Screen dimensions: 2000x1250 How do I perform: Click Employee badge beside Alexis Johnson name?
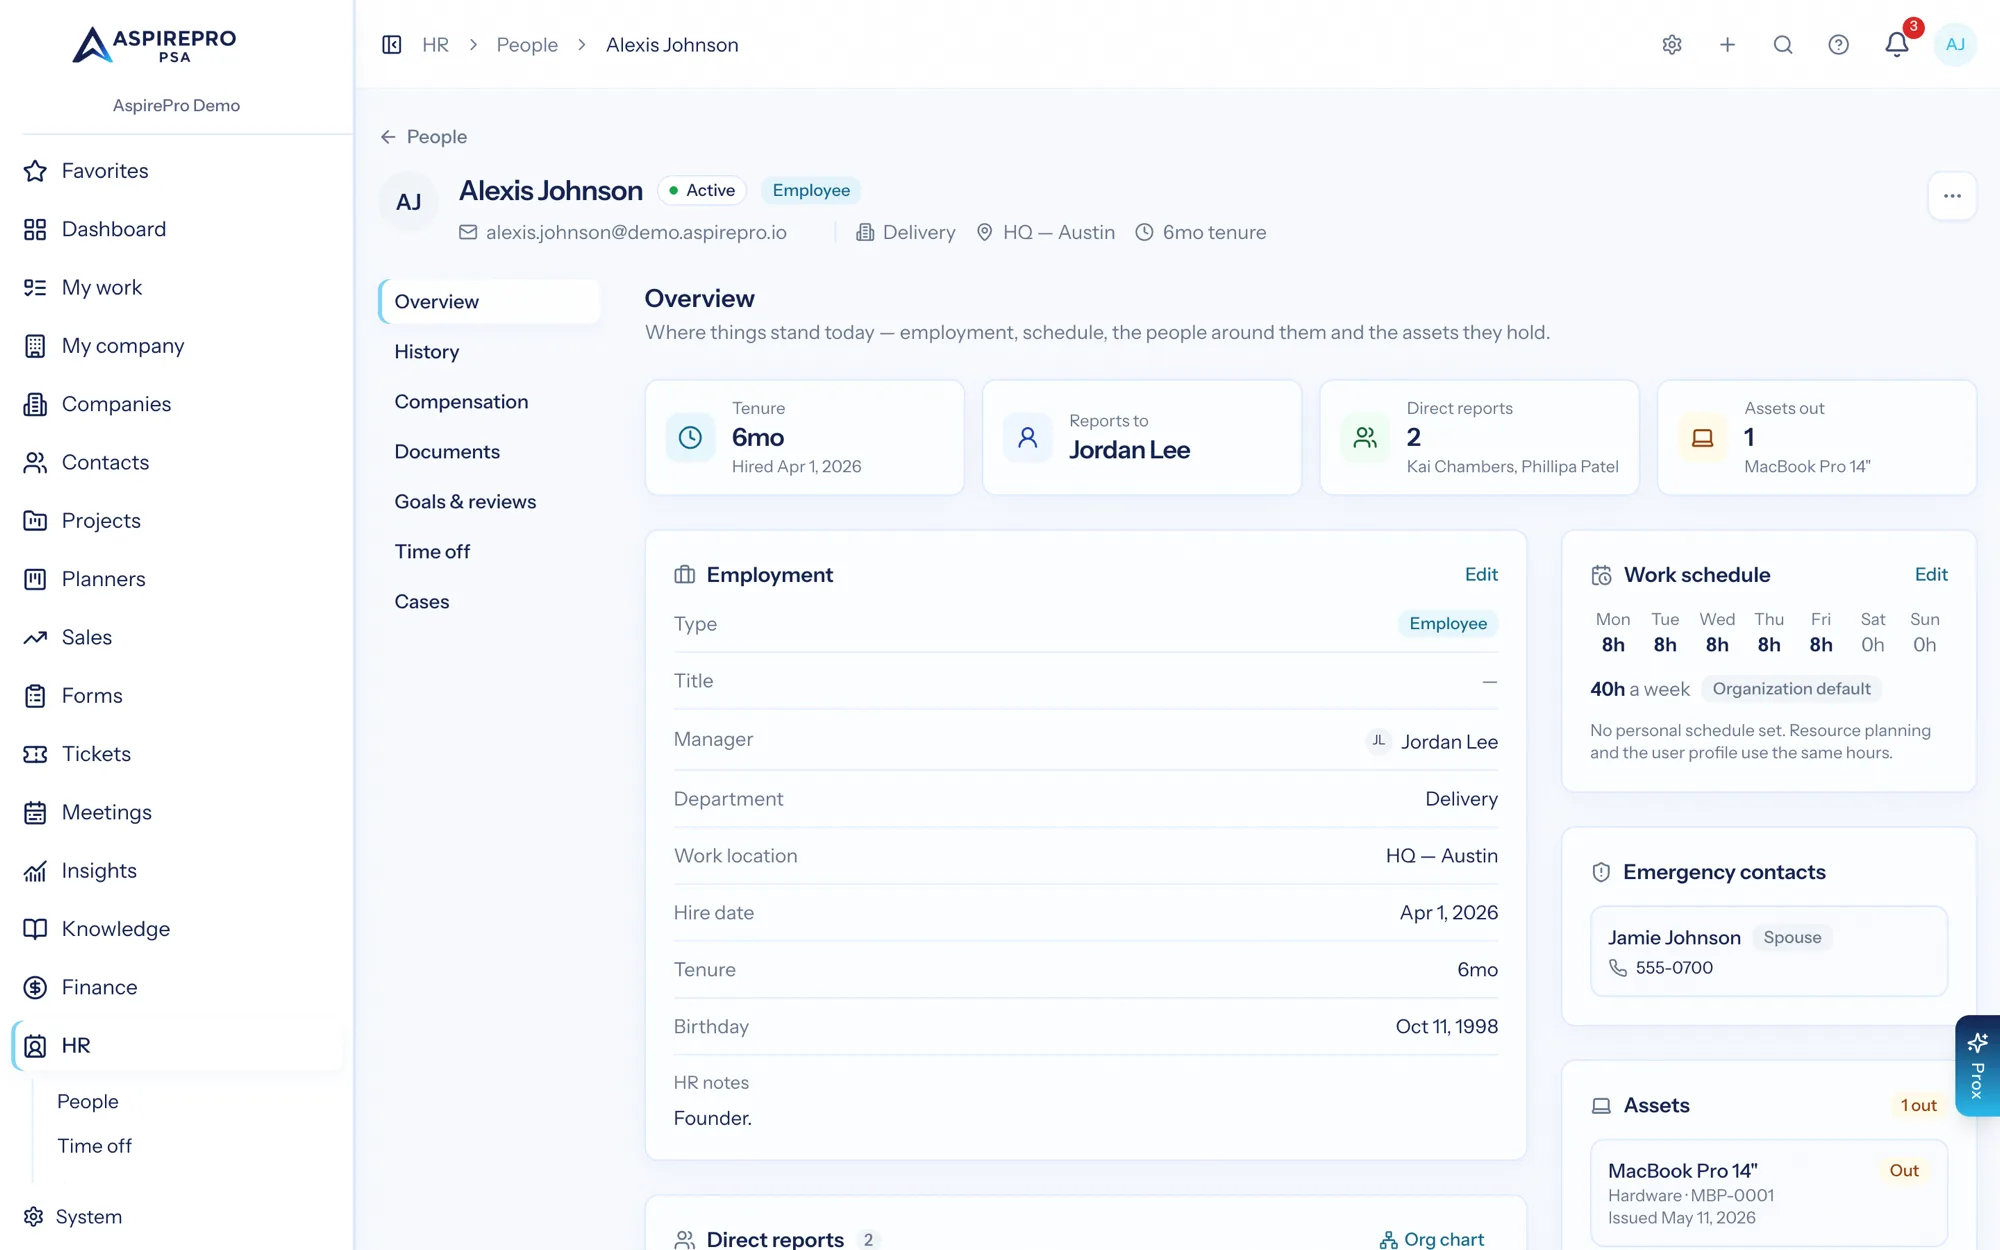(x=811, y=190)
